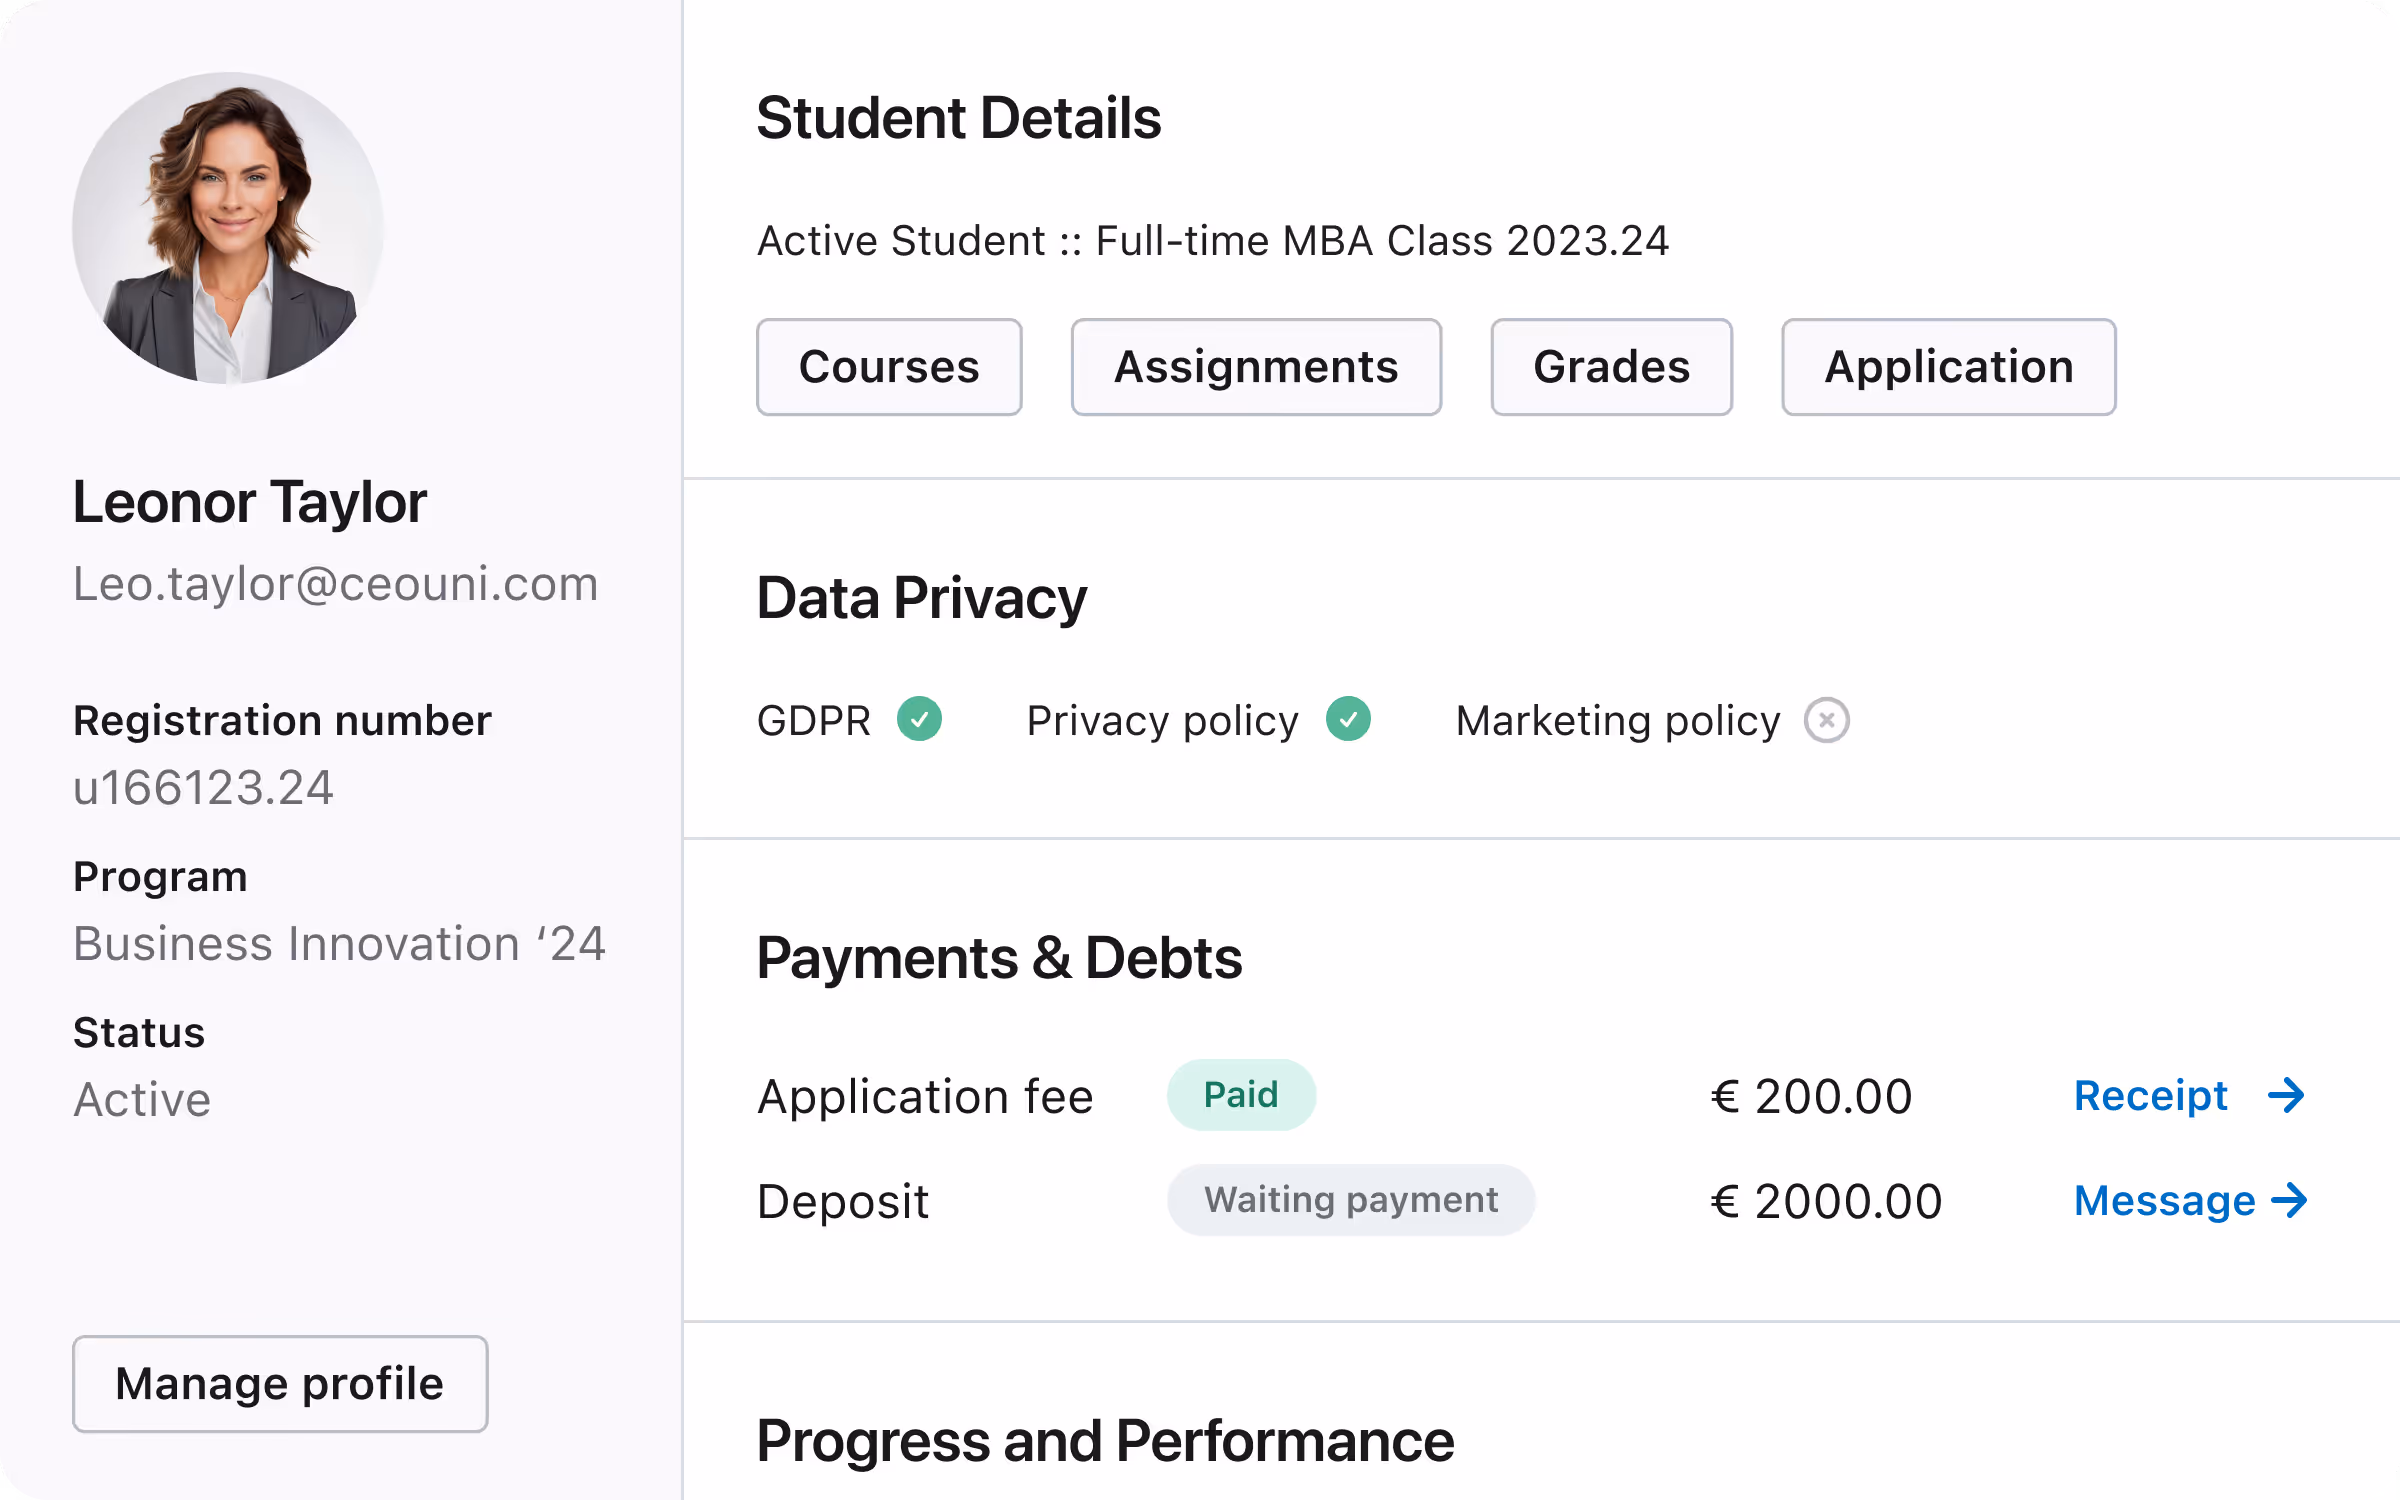This screenshot has width=2400, height=1500.
Task: Open the Courses tab
Action: coord(889,367)
